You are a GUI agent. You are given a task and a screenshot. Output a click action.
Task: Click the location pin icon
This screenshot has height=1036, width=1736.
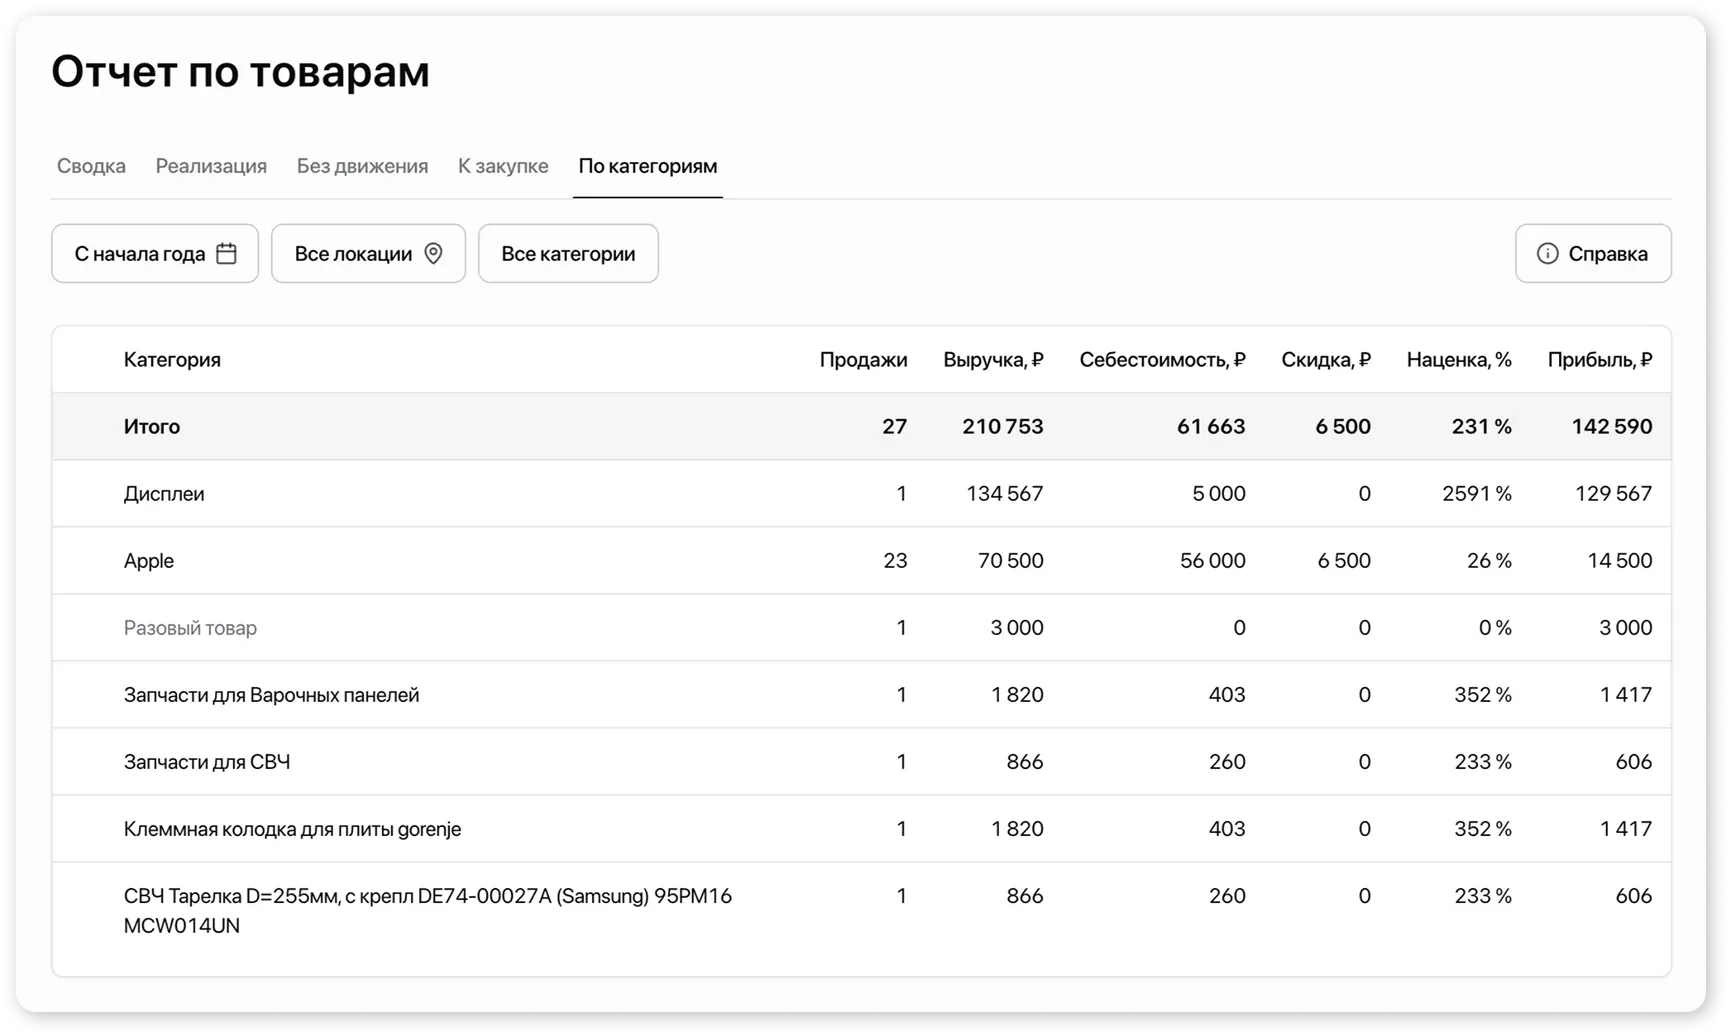(433, 254)
